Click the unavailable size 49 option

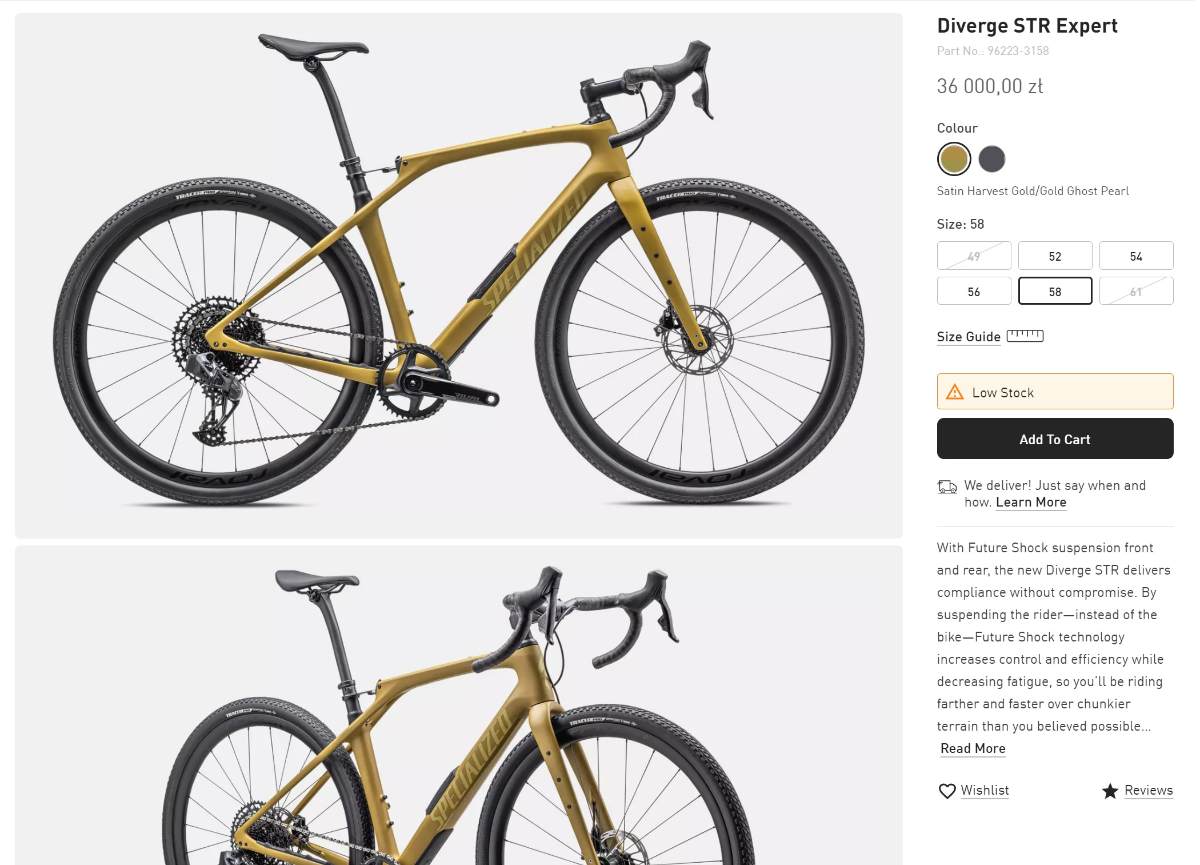[x=974, y=256]
